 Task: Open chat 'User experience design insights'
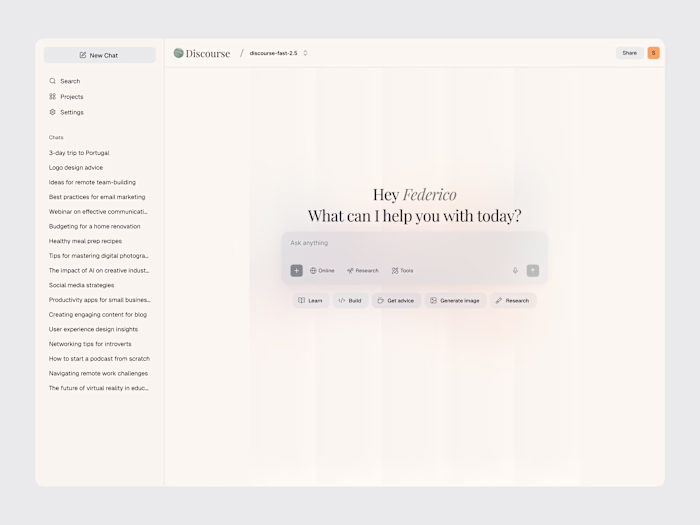(x=93, y=329)
